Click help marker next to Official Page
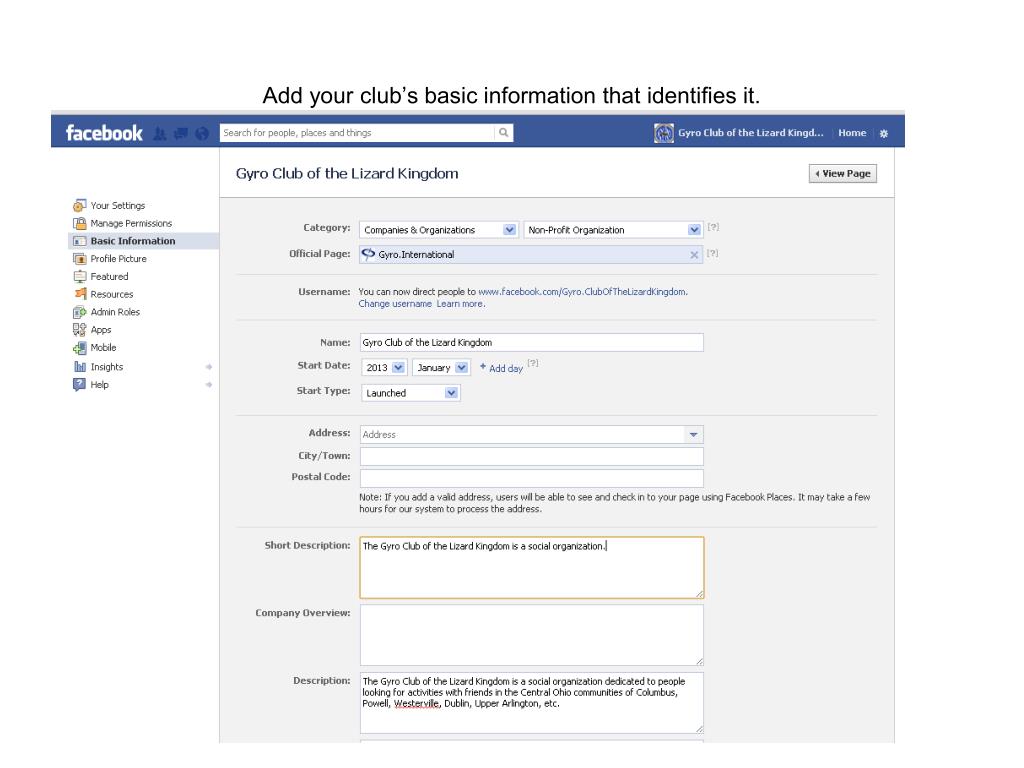Viewport: 1024px width, 768px height. coord(712,253)
